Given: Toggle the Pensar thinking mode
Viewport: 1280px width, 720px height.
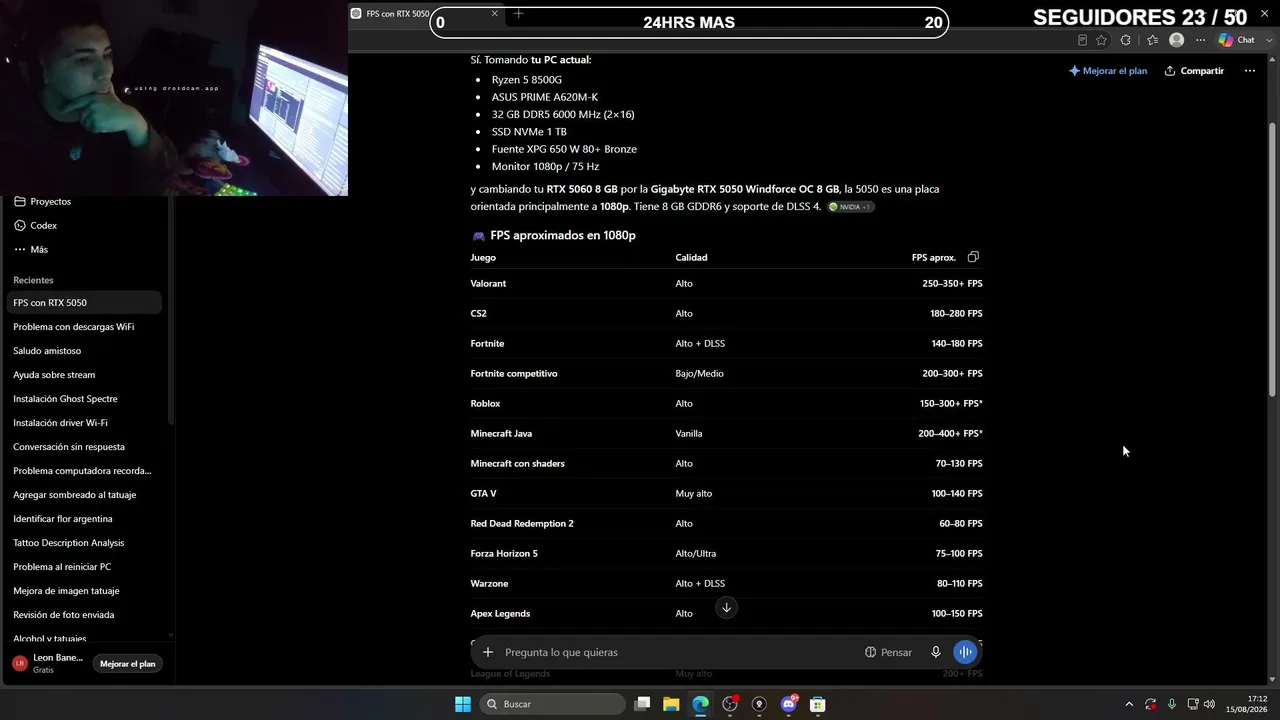Looking at the screenshot, I should click(888, 652).
